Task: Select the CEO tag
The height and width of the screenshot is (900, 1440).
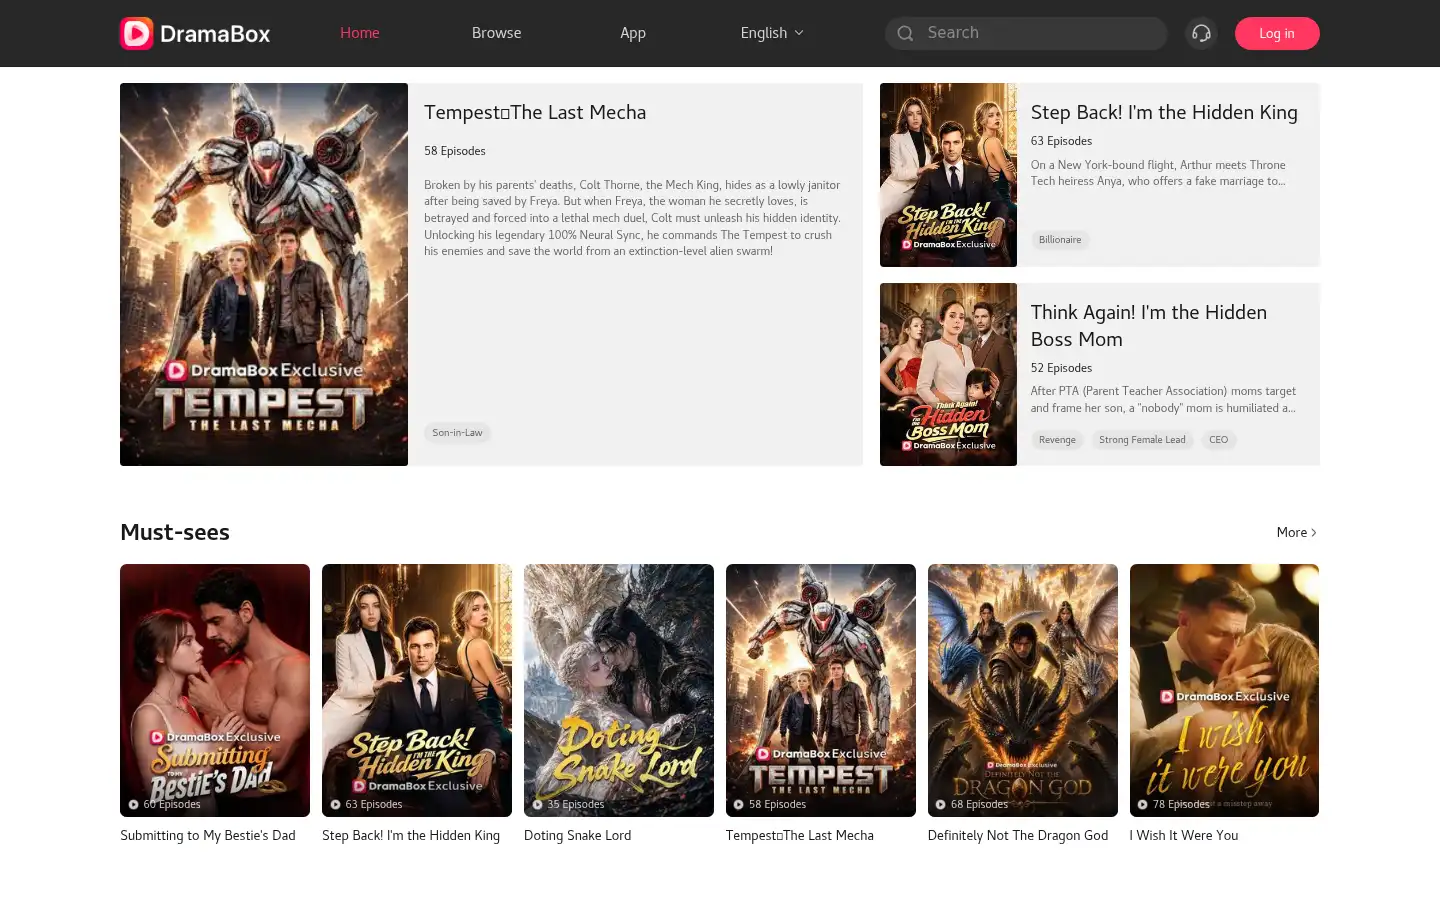Action: [x=1218, y=440]
